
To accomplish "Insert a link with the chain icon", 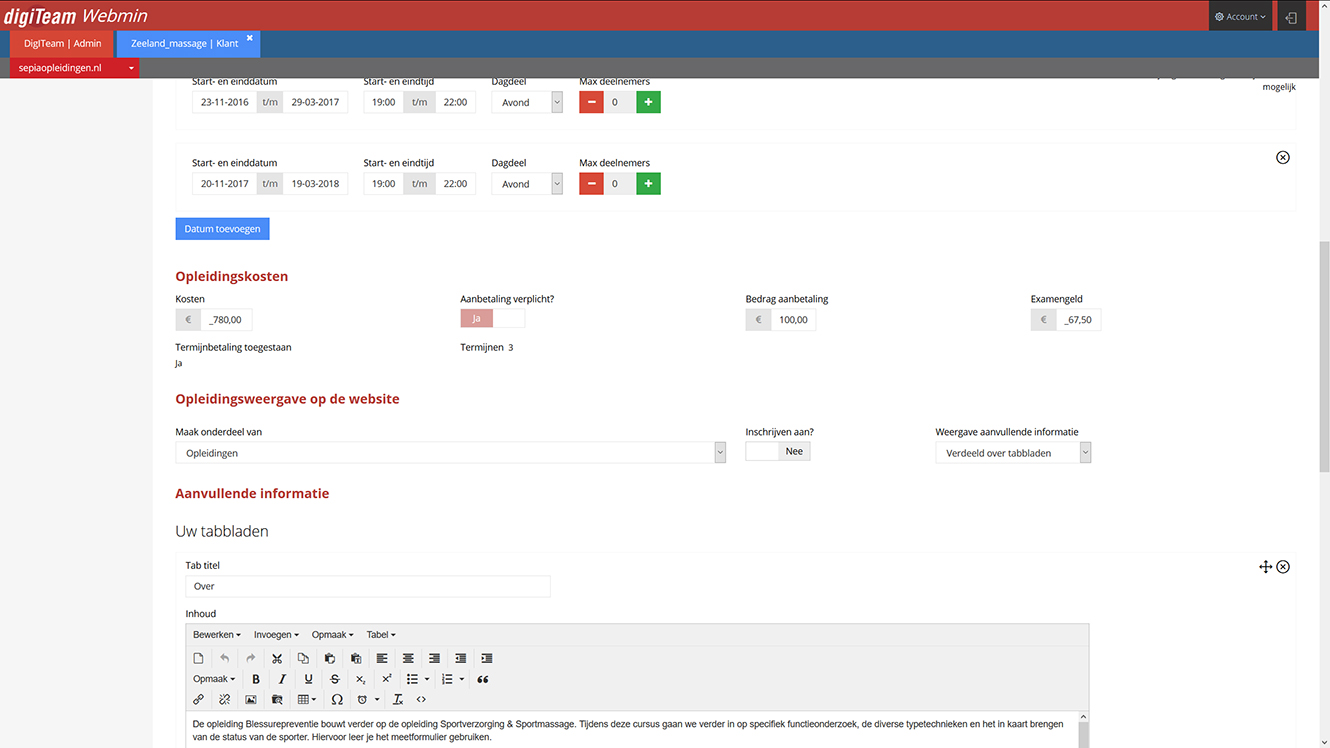I will point(198,700).
